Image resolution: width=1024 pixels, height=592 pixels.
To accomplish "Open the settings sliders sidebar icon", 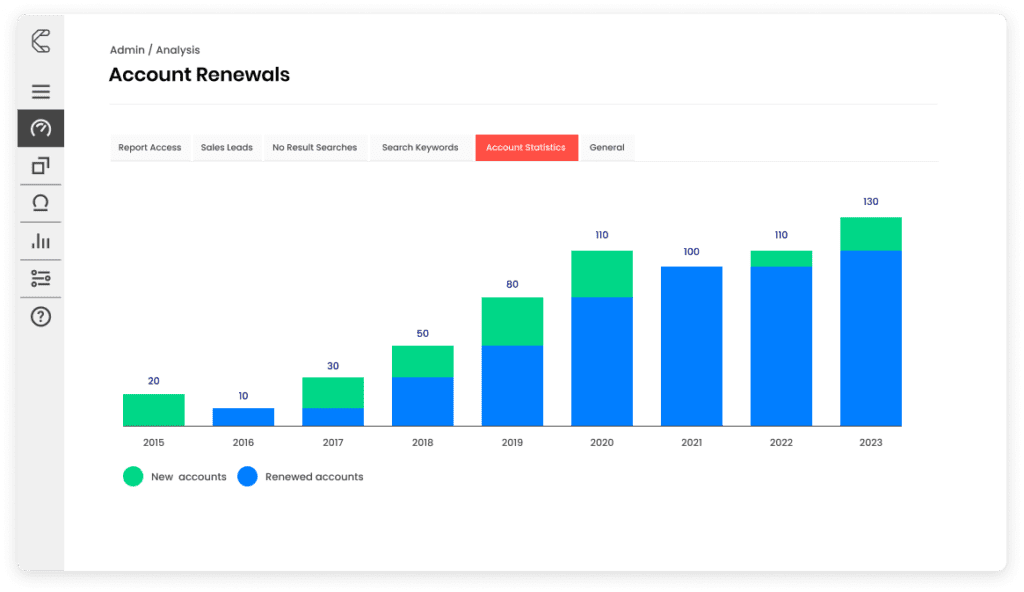I will tap(41, 278).
